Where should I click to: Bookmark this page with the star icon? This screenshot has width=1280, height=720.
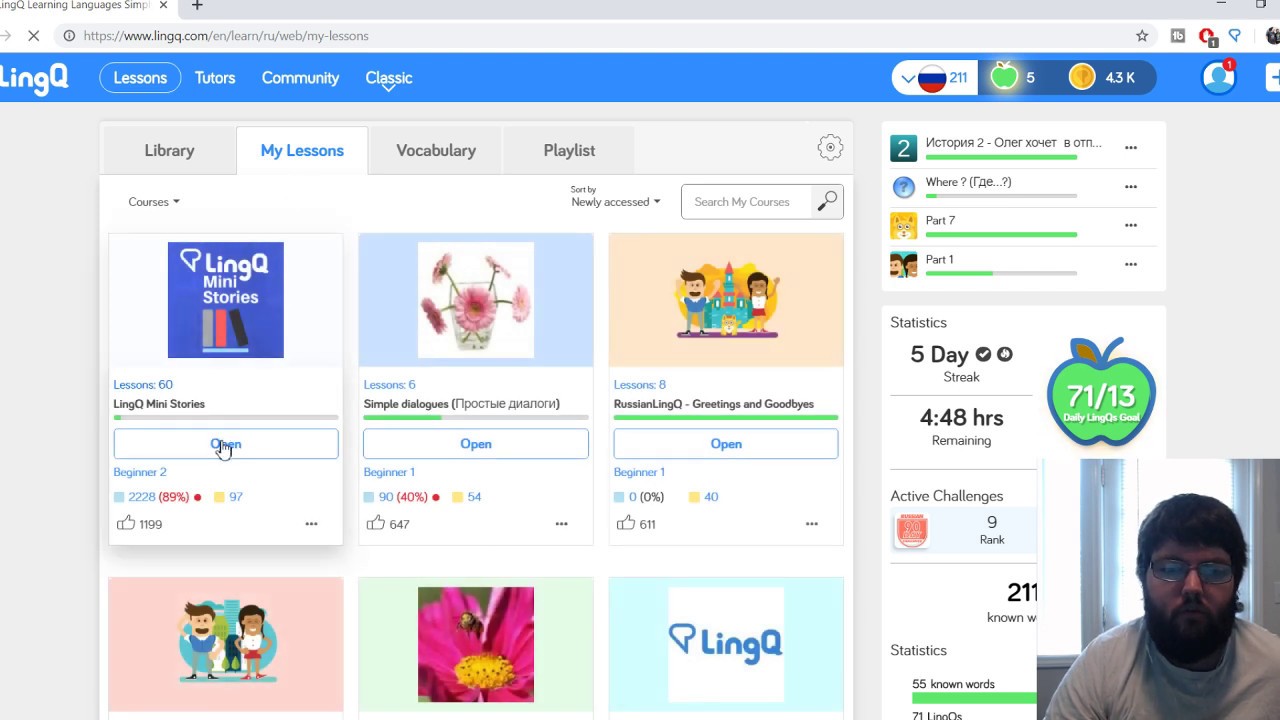point(1142,35)
